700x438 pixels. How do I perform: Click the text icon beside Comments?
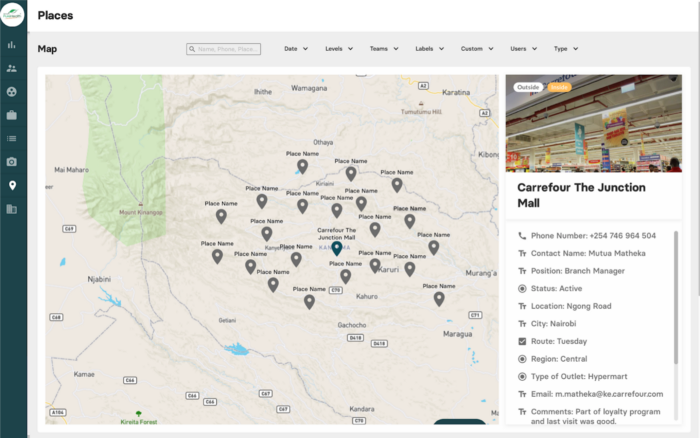(x=522, y=412)
